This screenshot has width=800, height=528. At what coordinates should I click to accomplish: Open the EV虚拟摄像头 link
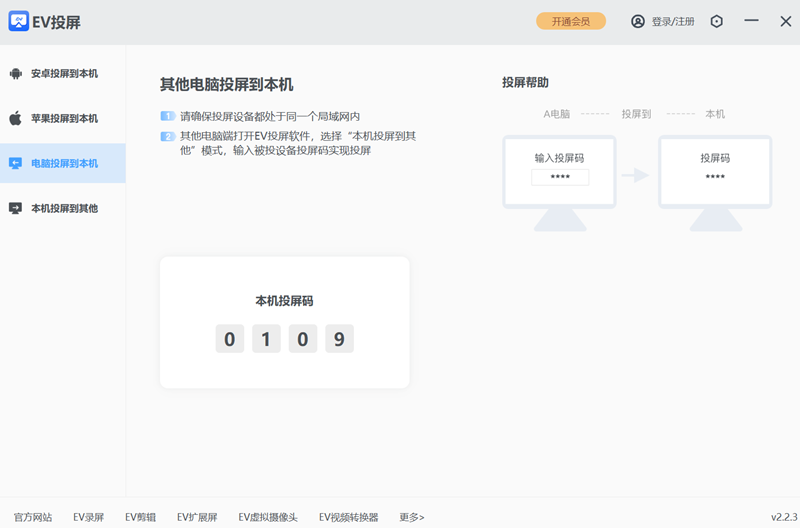tap(267, 517)
